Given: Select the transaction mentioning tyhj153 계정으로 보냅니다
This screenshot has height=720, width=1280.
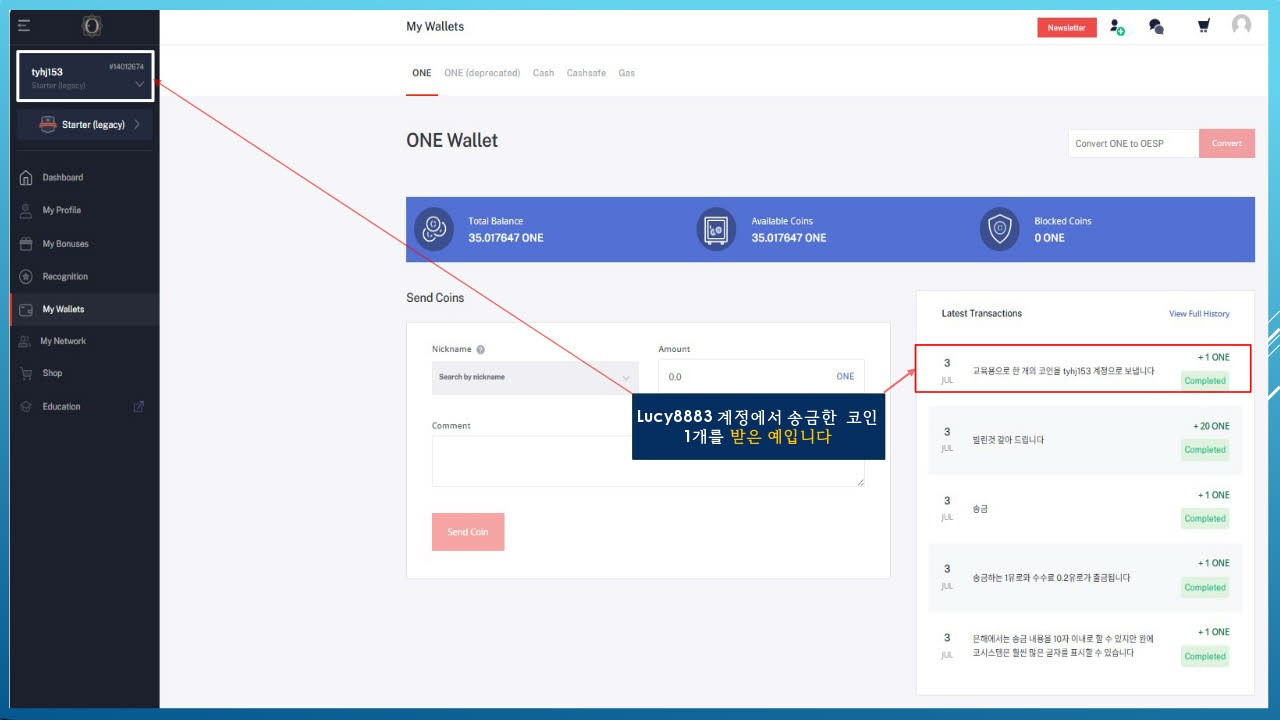Looking at the screenshot, I should coord(1085,370).
